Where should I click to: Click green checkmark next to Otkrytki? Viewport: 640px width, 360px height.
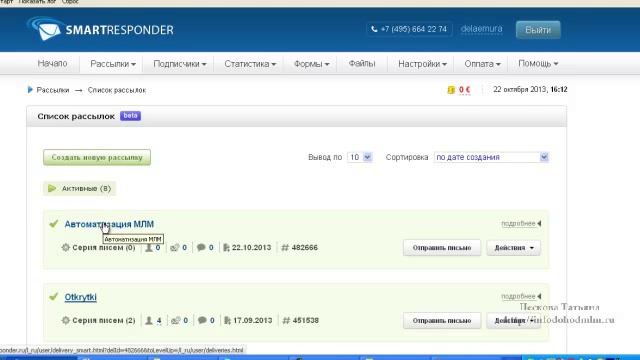pyautogui.click(x=53, y=296)
